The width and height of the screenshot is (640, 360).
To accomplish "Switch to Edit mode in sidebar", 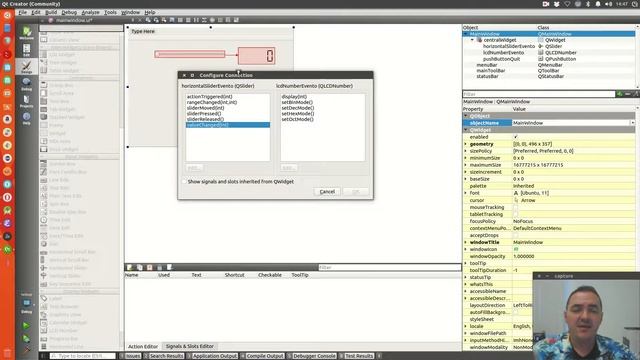I will [x=27, y=50].
